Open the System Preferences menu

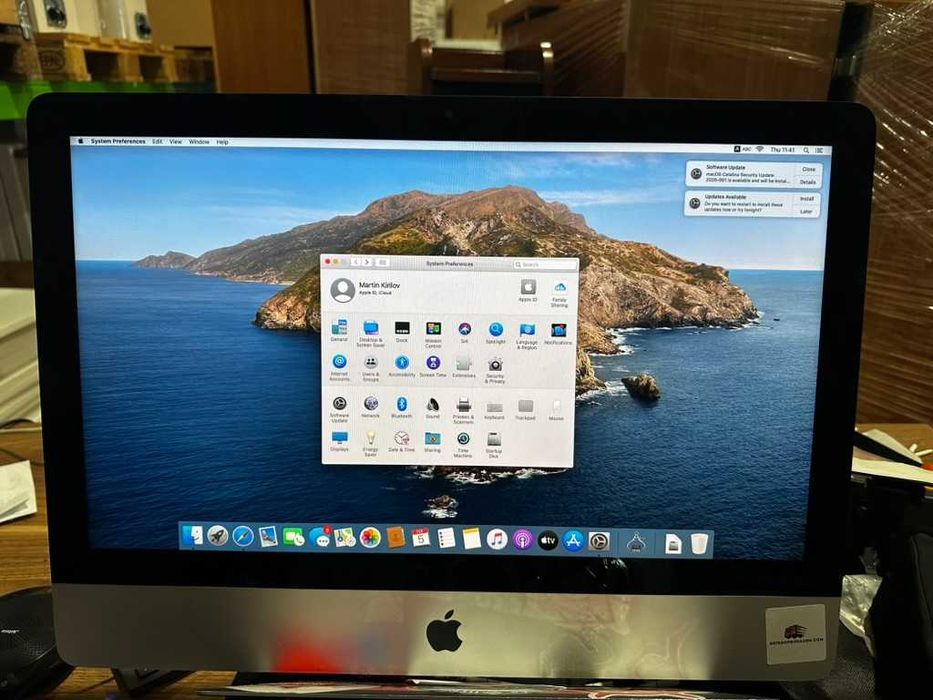click(118, 142)
